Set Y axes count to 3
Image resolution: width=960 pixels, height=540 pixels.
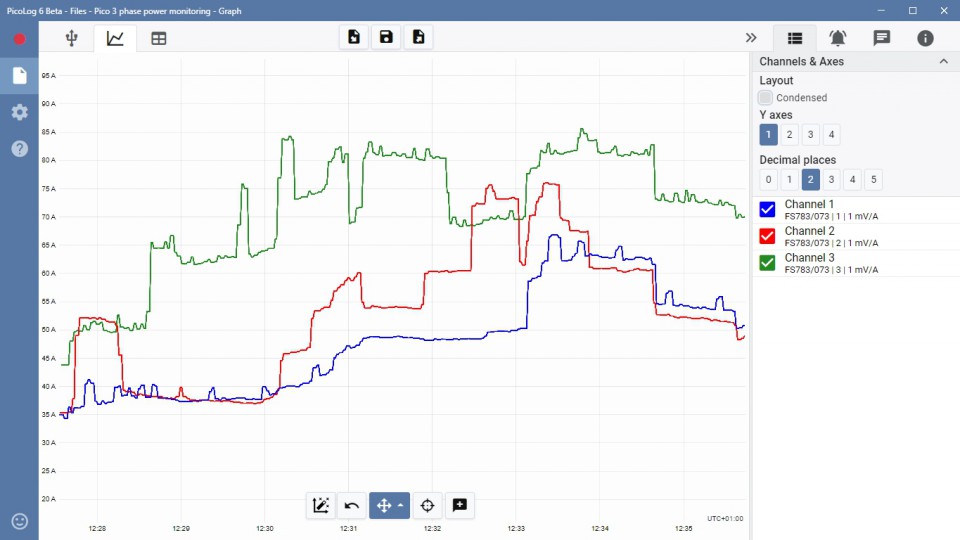(811, 134)
